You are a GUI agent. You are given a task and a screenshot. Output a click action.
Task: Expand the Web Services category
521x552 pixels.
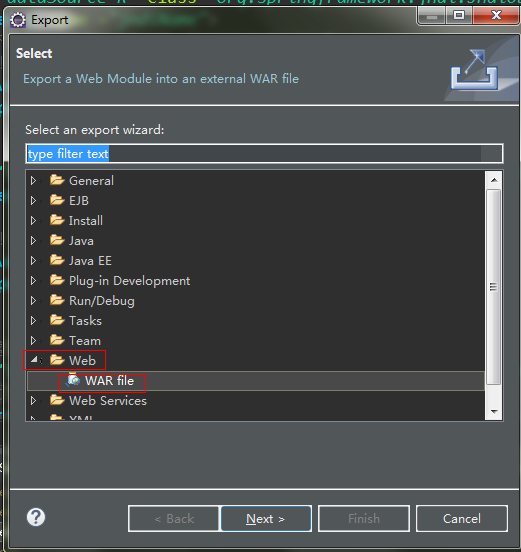[33, 401]
